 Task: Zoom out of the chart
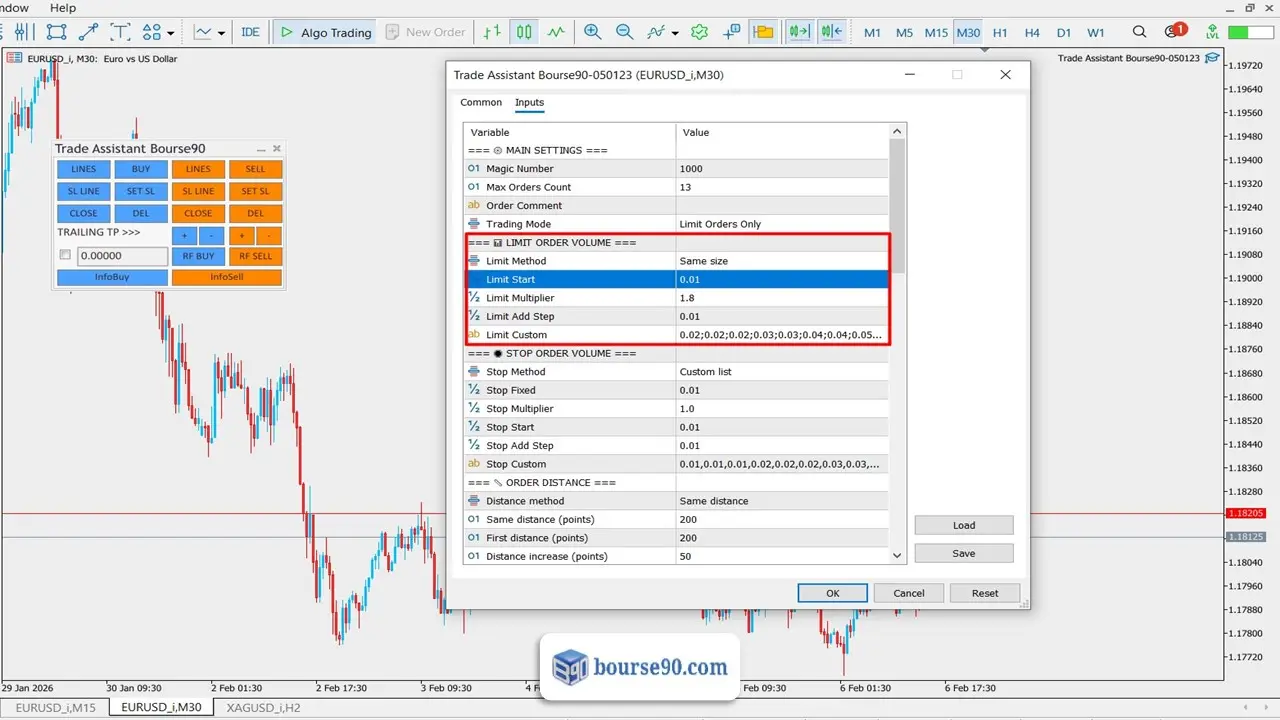[x=625, y=32]
